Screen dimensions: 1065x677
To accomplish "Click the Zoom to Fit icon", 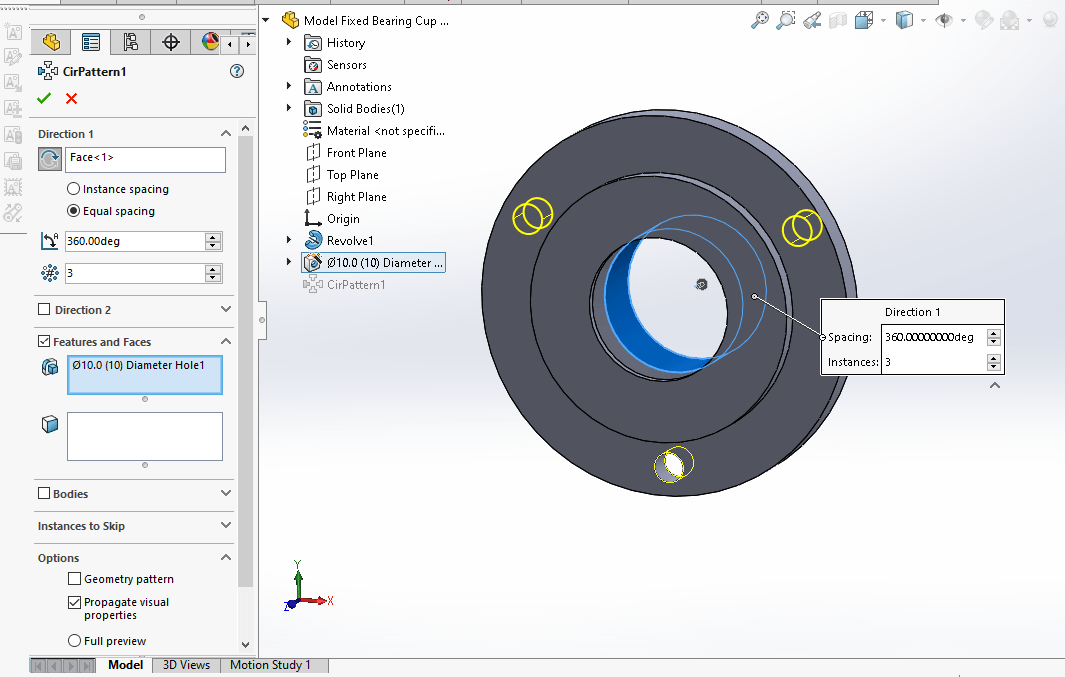I will 760,19.
